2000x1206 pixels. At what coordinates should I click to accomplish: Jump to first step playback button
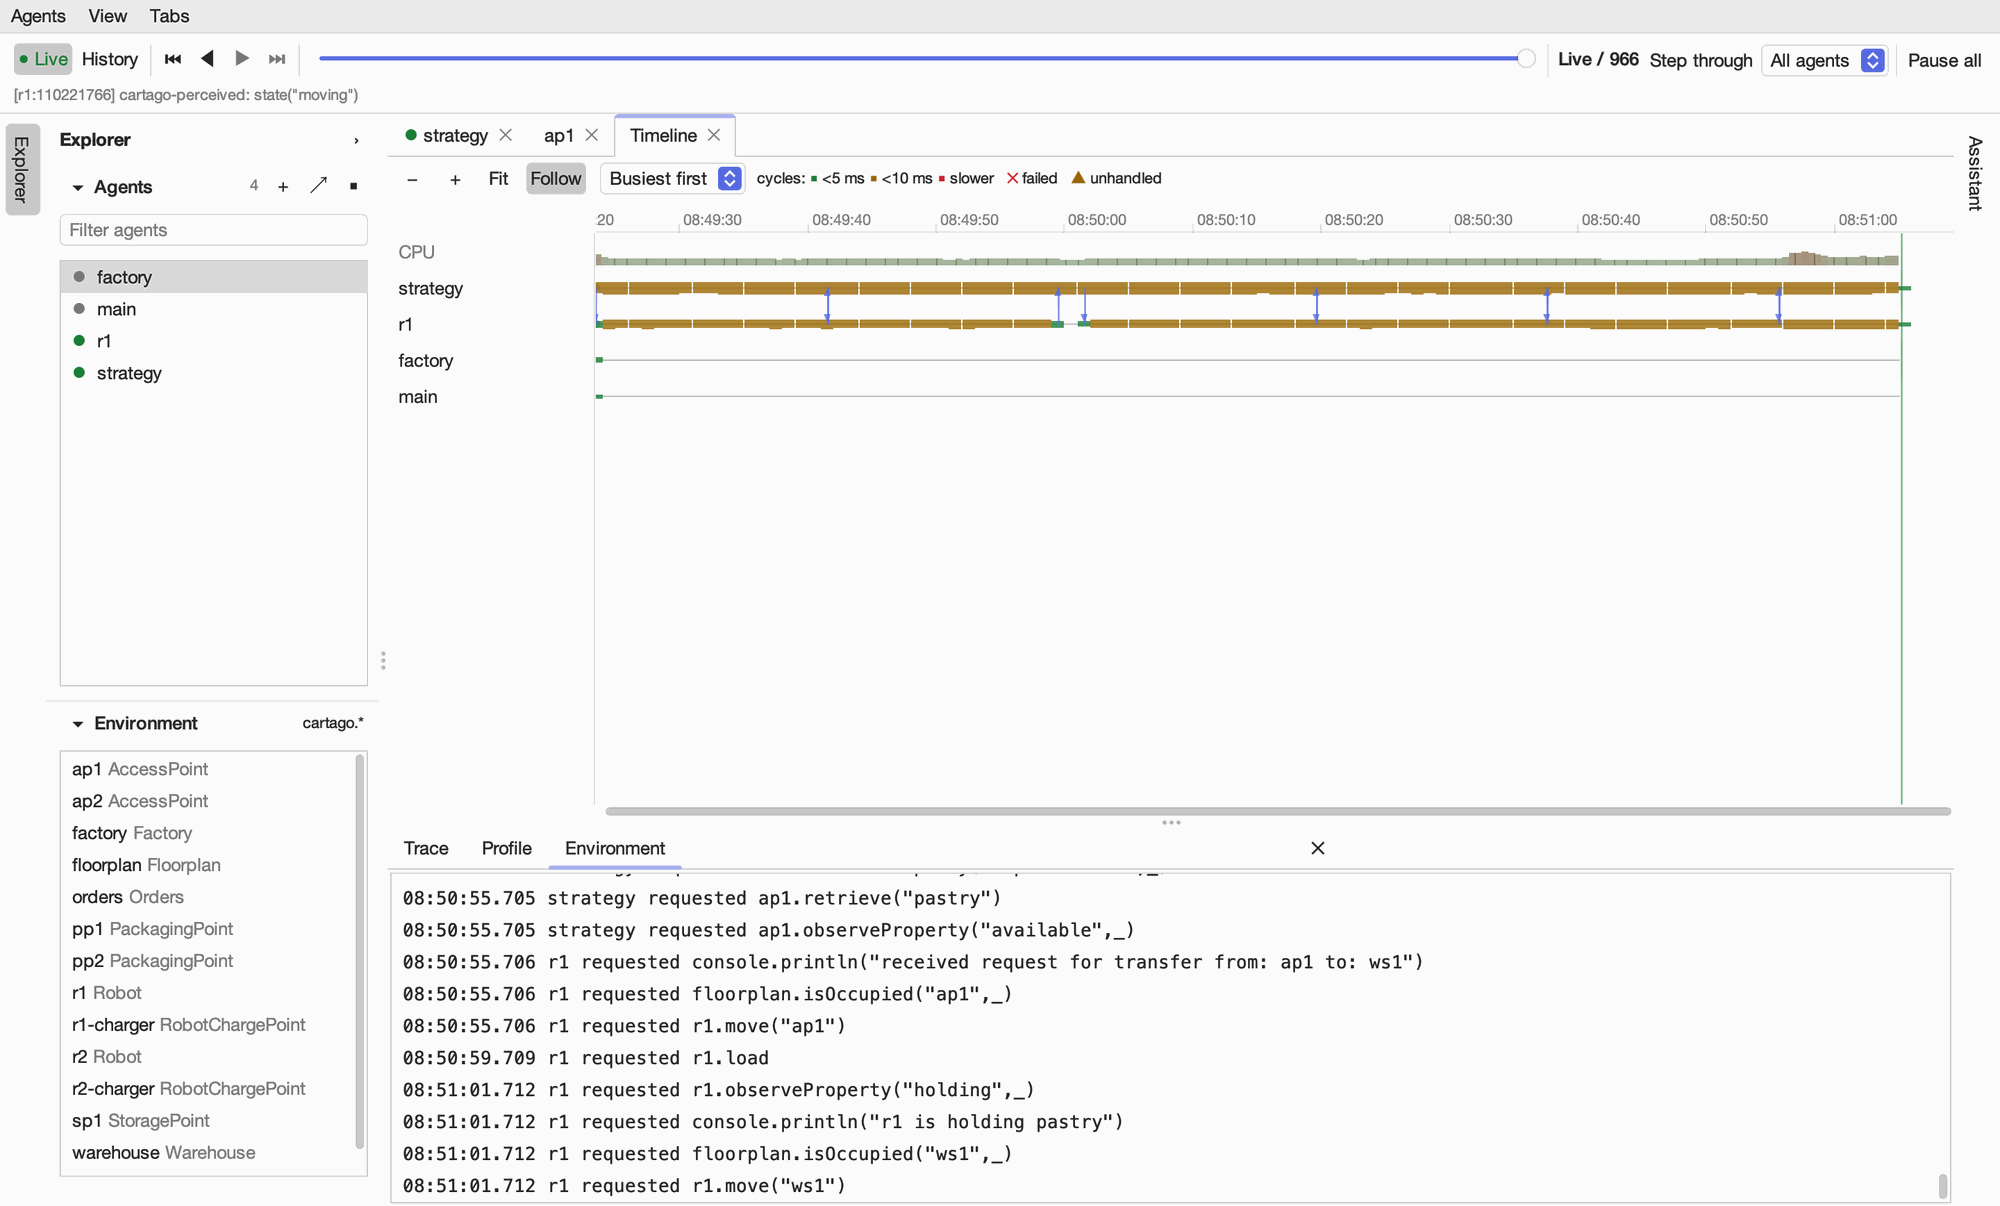tap(173, 59)
